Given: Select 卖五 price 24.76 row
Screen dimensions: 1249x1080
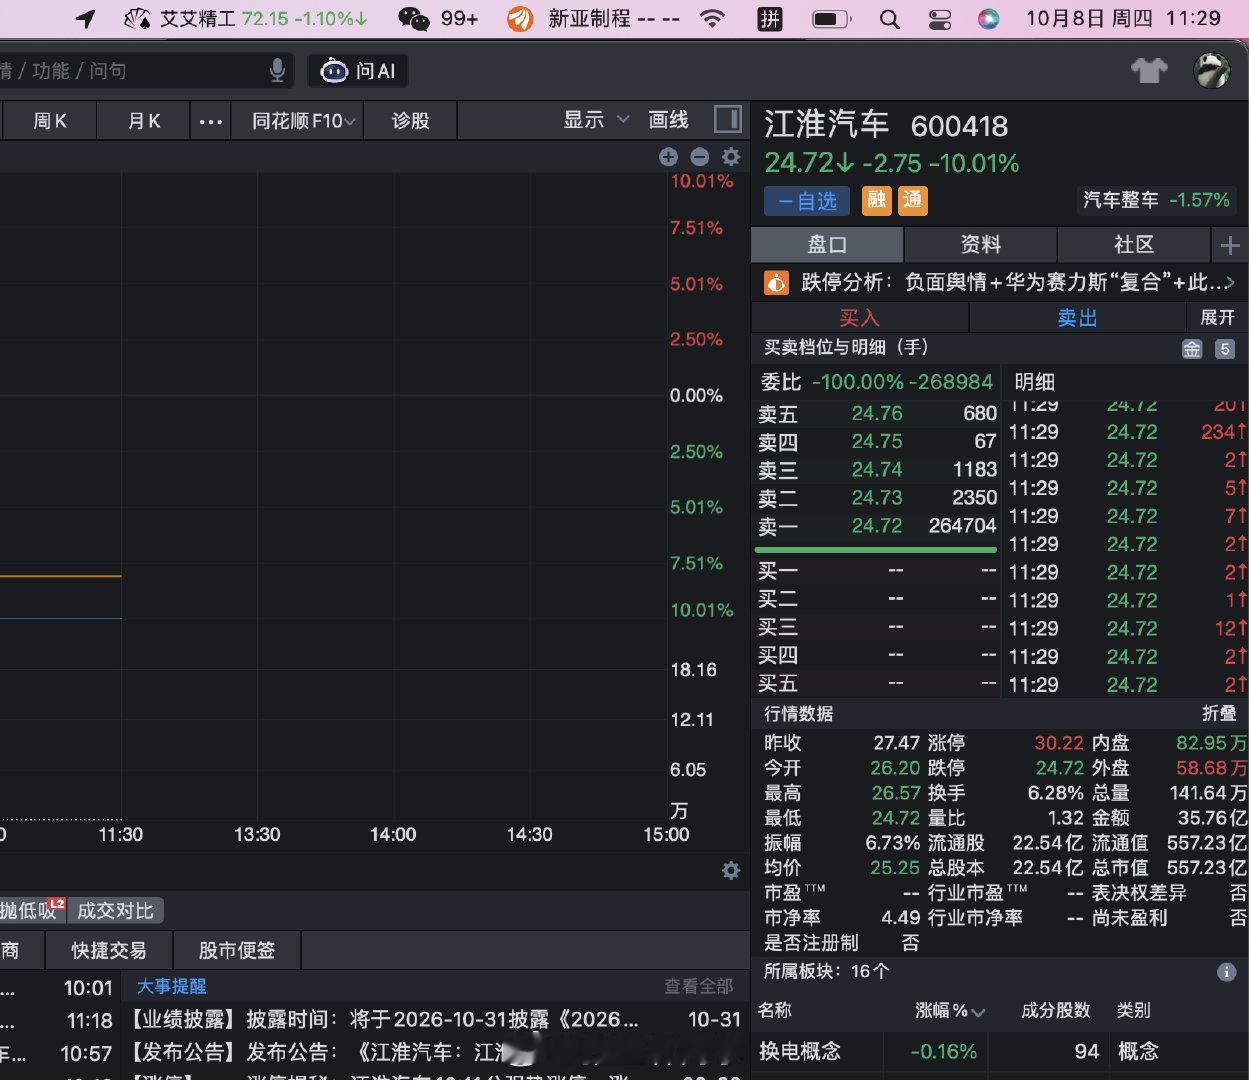Looking at the screenshot, I should [x=876, y=413].
